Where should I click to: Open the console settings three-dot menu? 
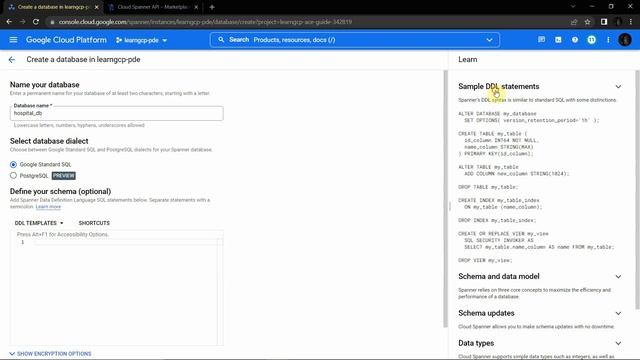608,40
